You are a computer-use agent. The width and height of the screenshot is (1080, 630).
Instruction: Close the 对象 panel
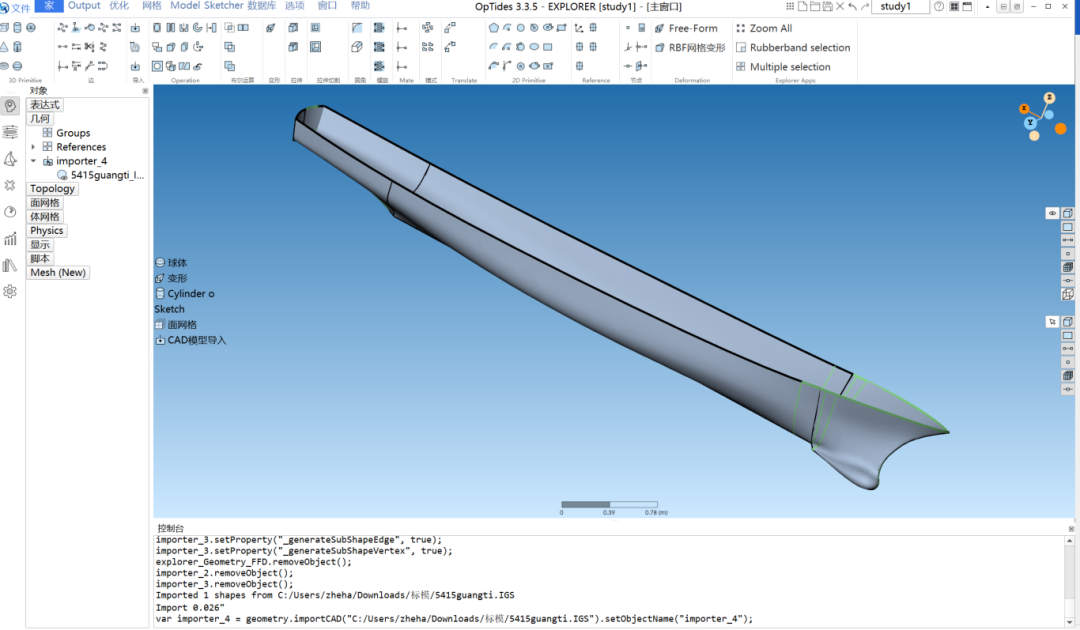[145, 91]
